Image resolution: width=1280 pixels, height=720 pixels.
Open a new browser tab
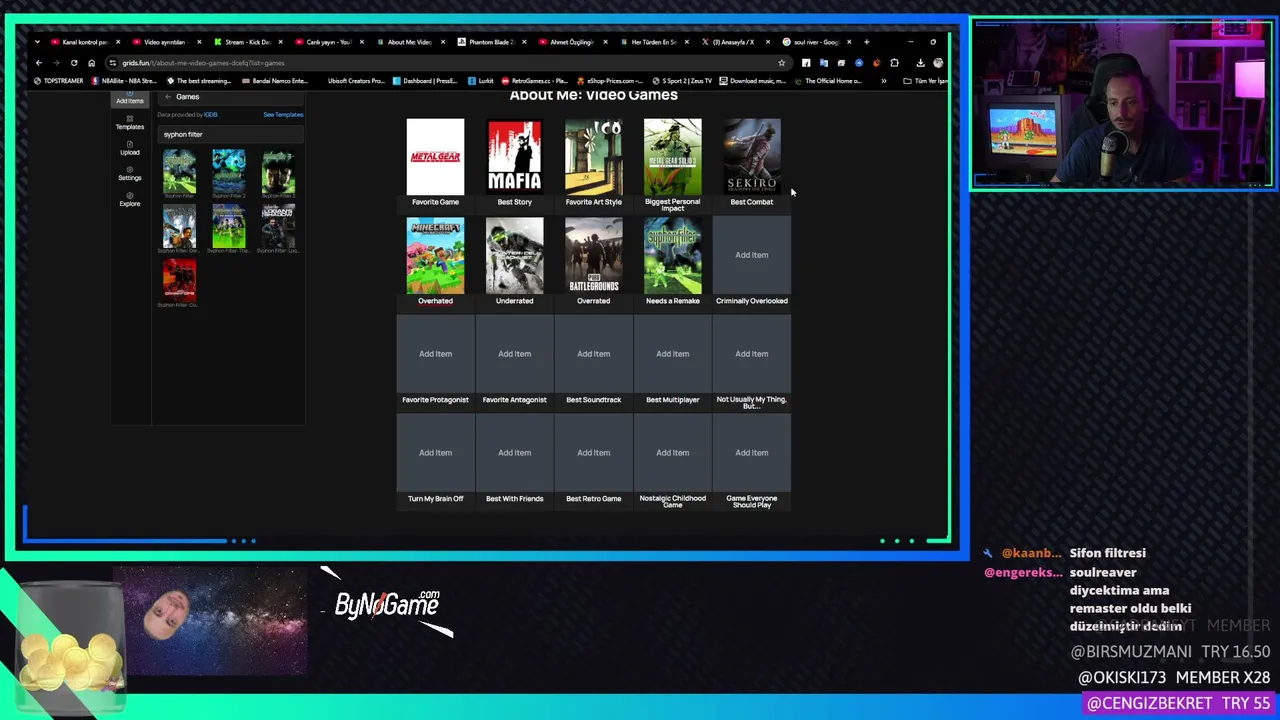pos(866,42)
